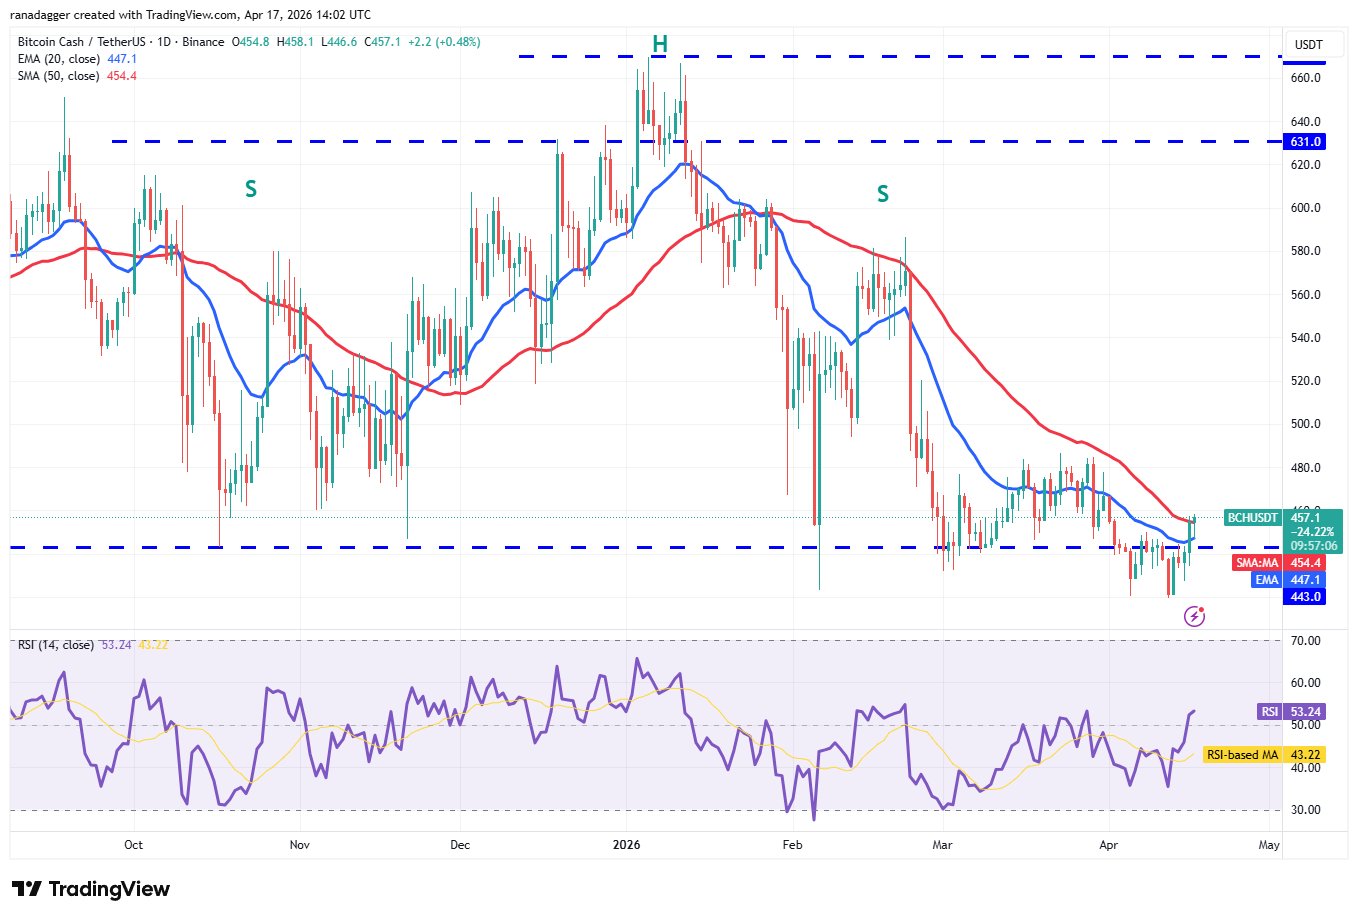The height and width of the screenshot is (919, 1358).
Task: Open the EMA (20, close) indicator legend
Action: [58, 59]
